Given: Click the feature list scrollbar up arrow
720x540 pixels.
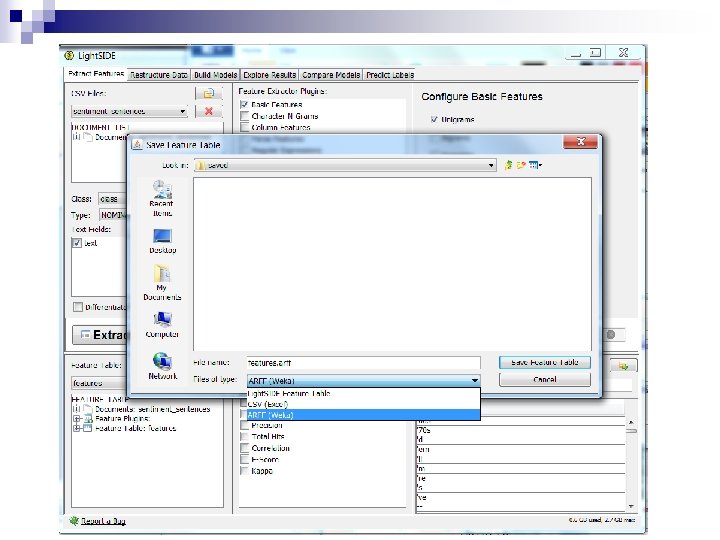Looking at the screenshot, I should (x=631, y=422).
